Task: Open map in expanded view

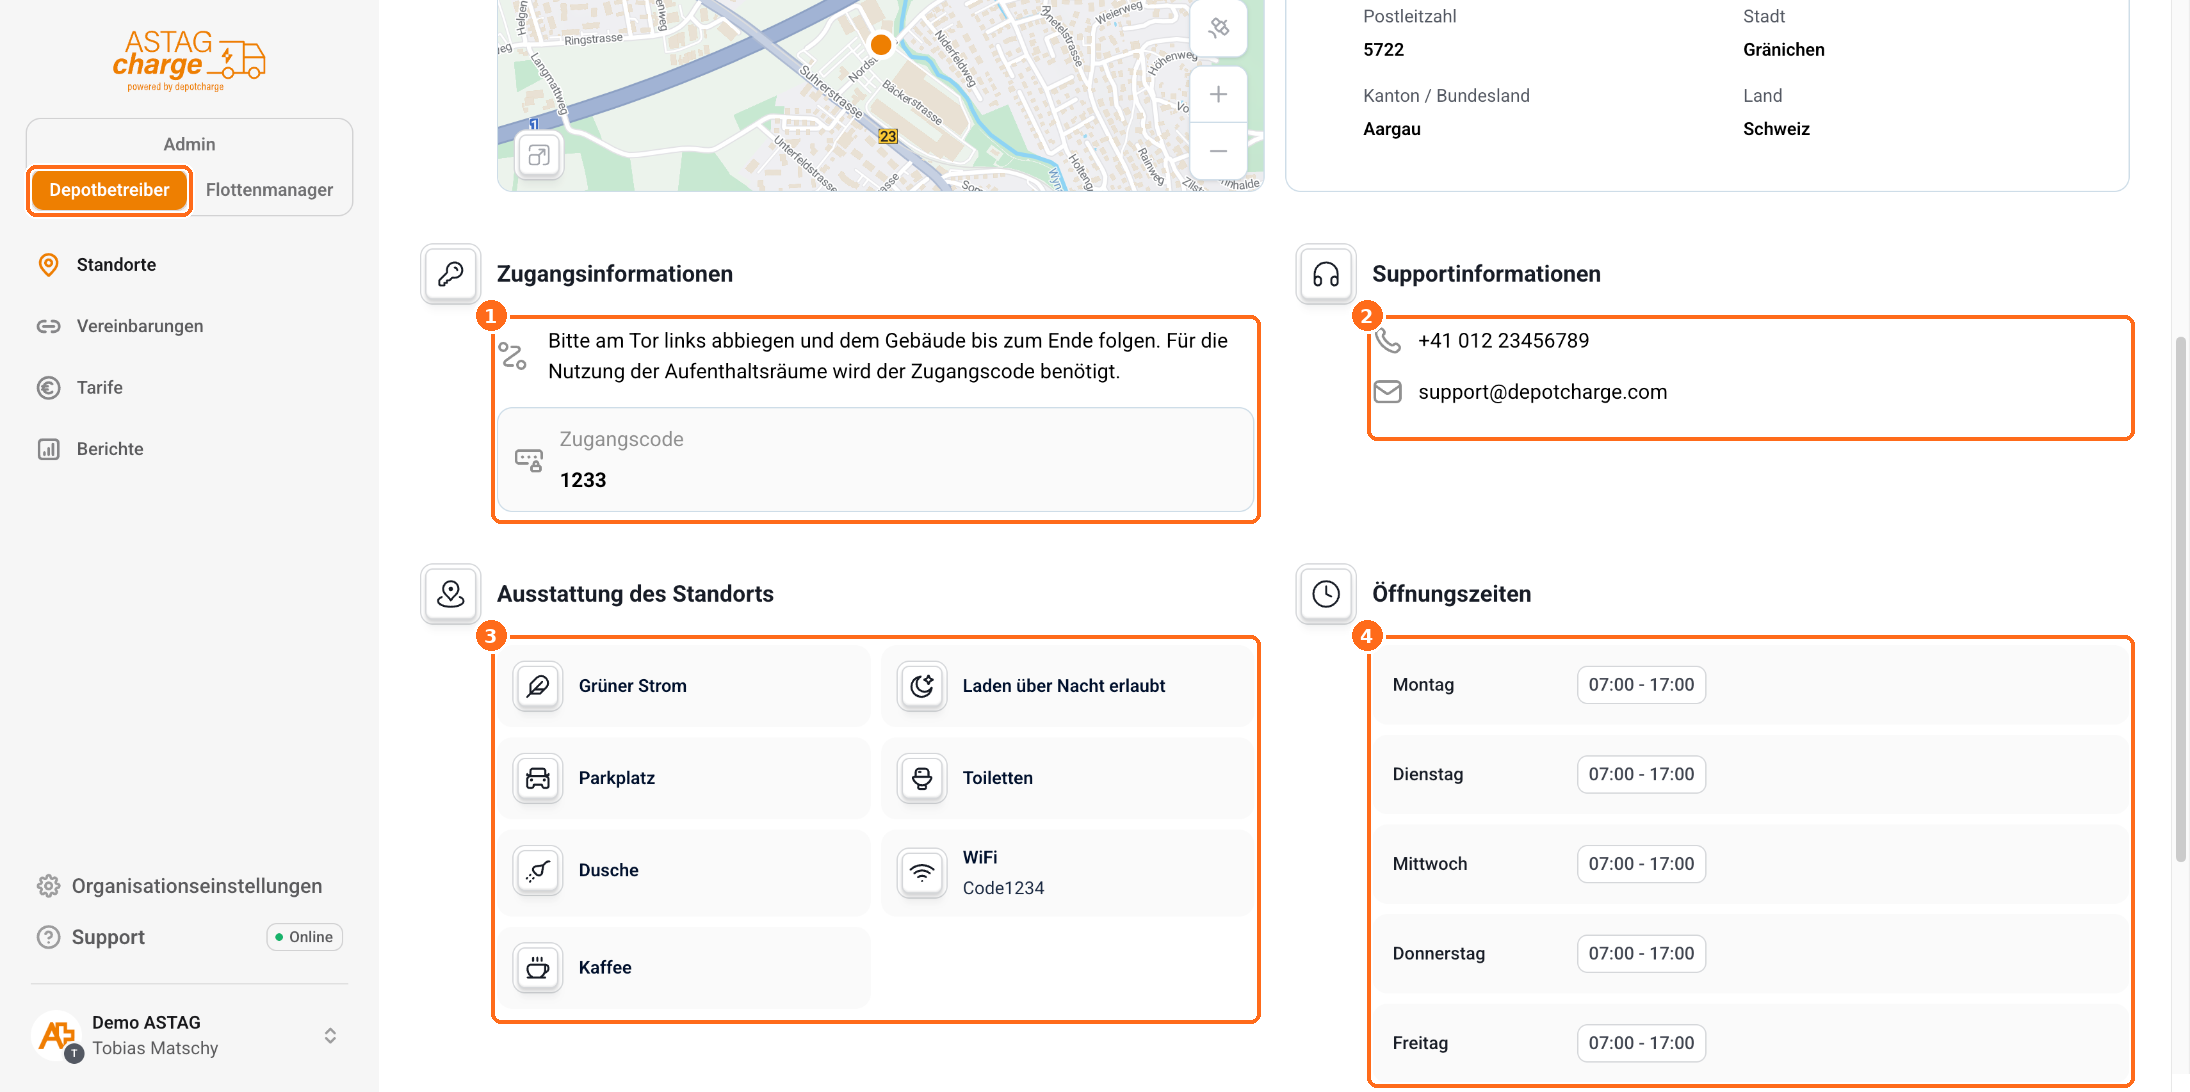Action: point(539,156)
